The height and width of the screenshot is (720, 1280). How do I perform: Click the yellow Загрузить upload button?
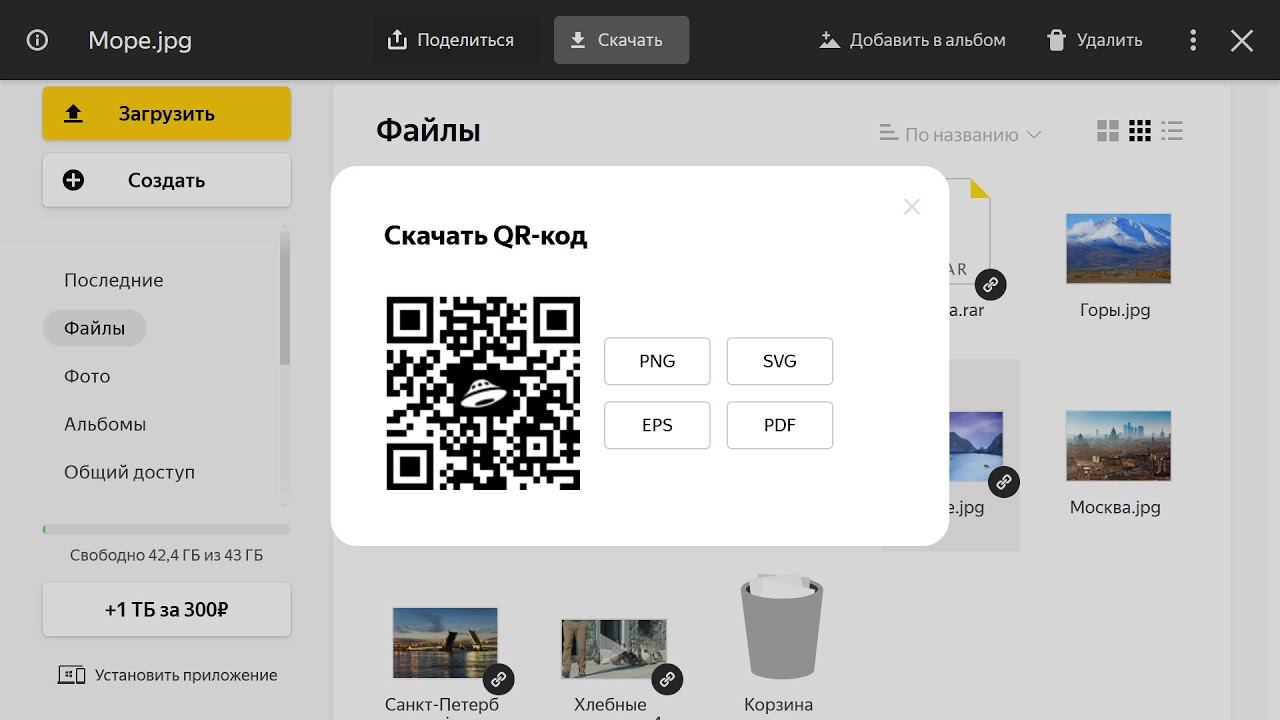pyautogui.click(x=166, y=114)
